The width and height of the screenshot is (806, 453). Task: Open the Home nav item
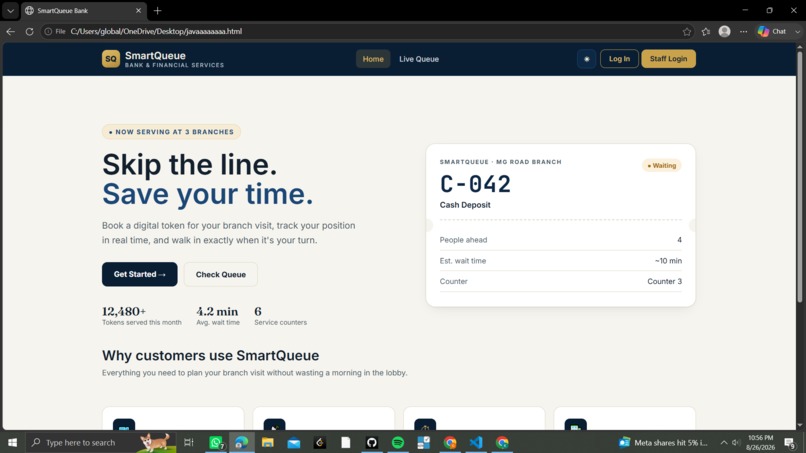373,59
